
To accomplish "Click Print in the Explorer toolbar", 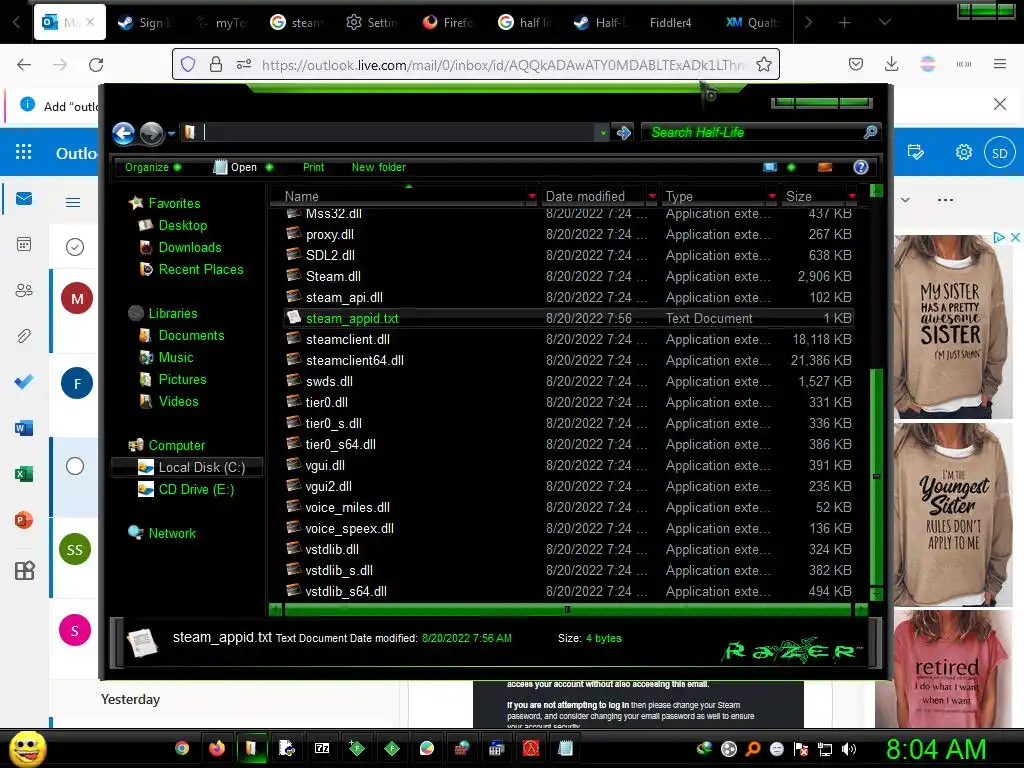I will tap(313, 167).
